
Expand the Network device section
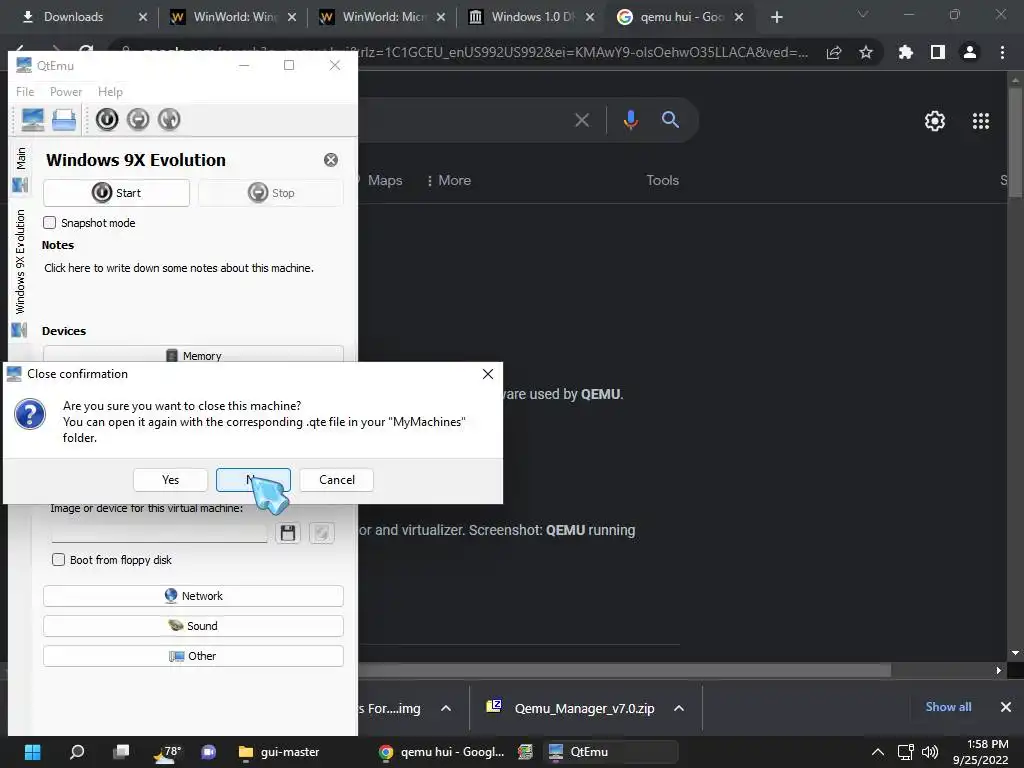[193, 596]
